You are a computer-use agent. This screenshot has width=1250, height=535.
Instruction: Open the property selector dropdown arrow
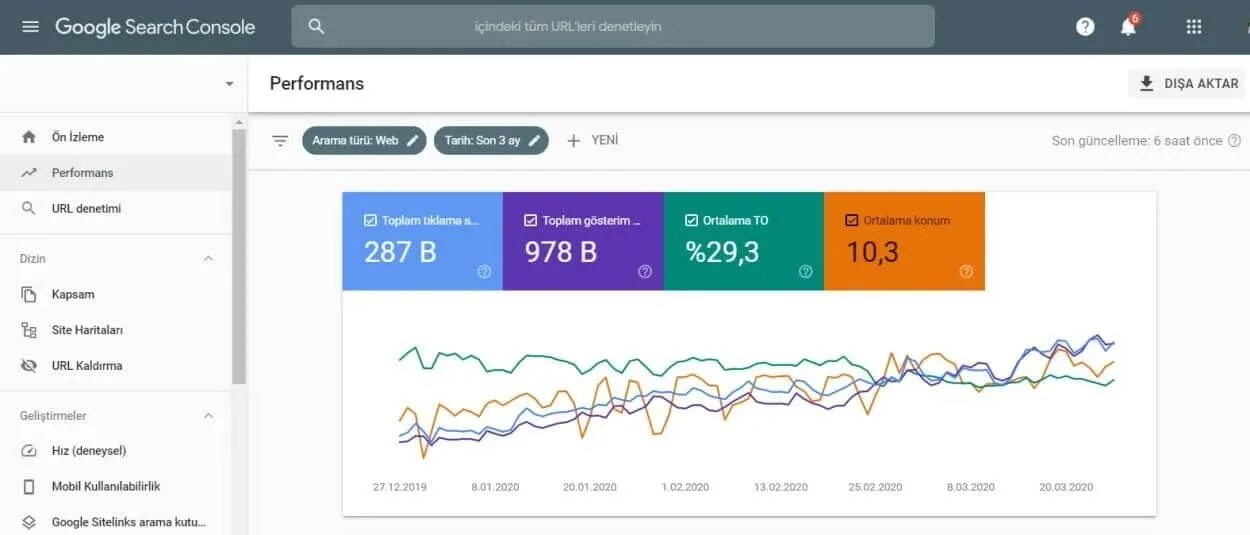pos(229,84)
